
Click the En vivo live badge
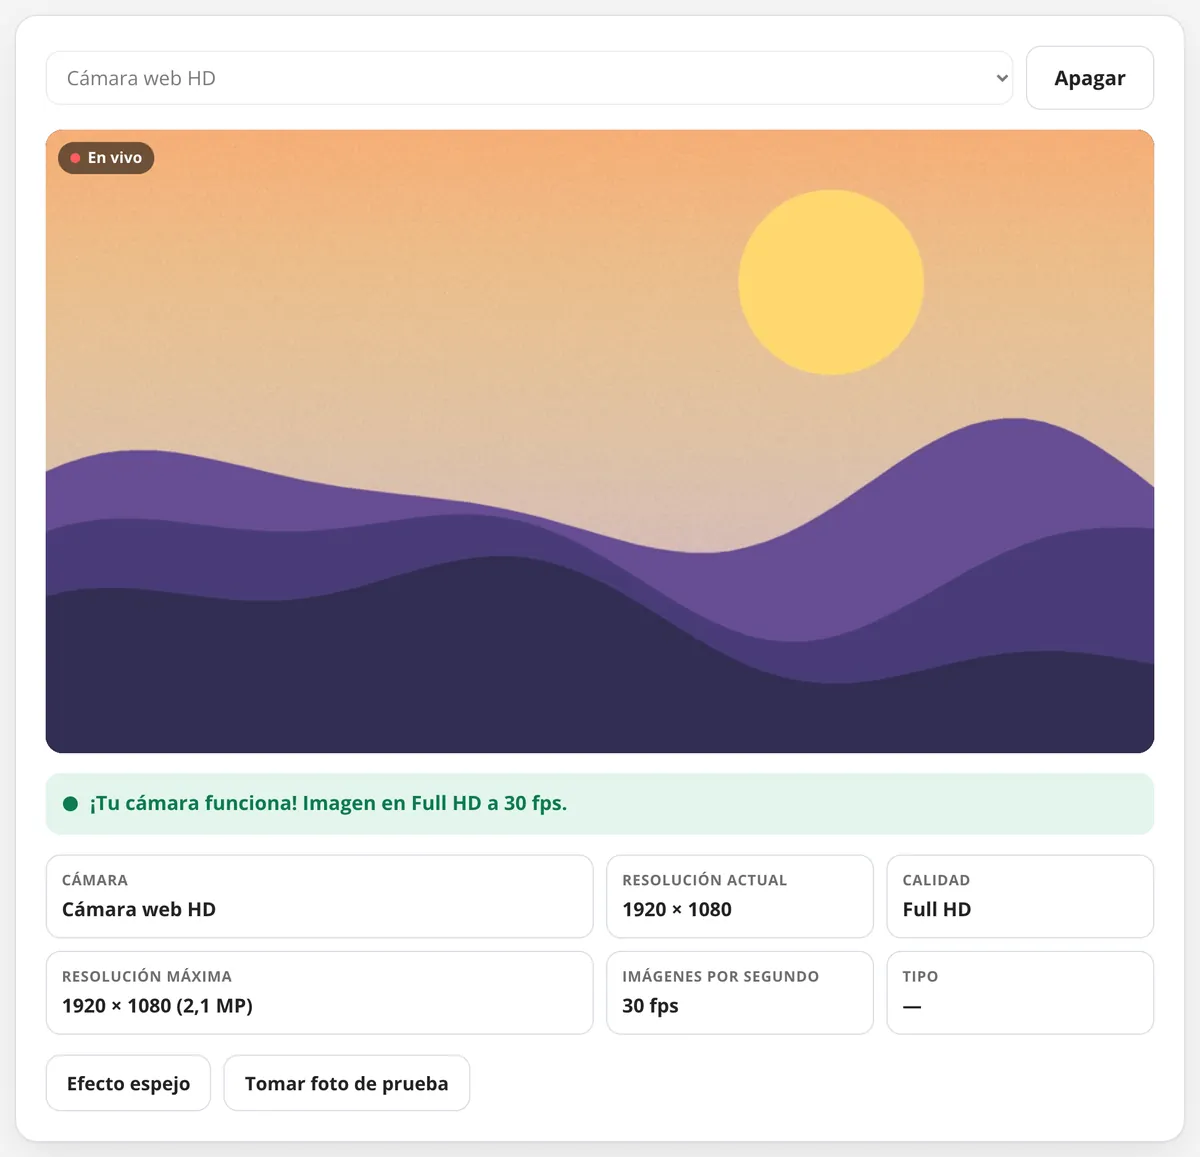click(x=106, y=158)
